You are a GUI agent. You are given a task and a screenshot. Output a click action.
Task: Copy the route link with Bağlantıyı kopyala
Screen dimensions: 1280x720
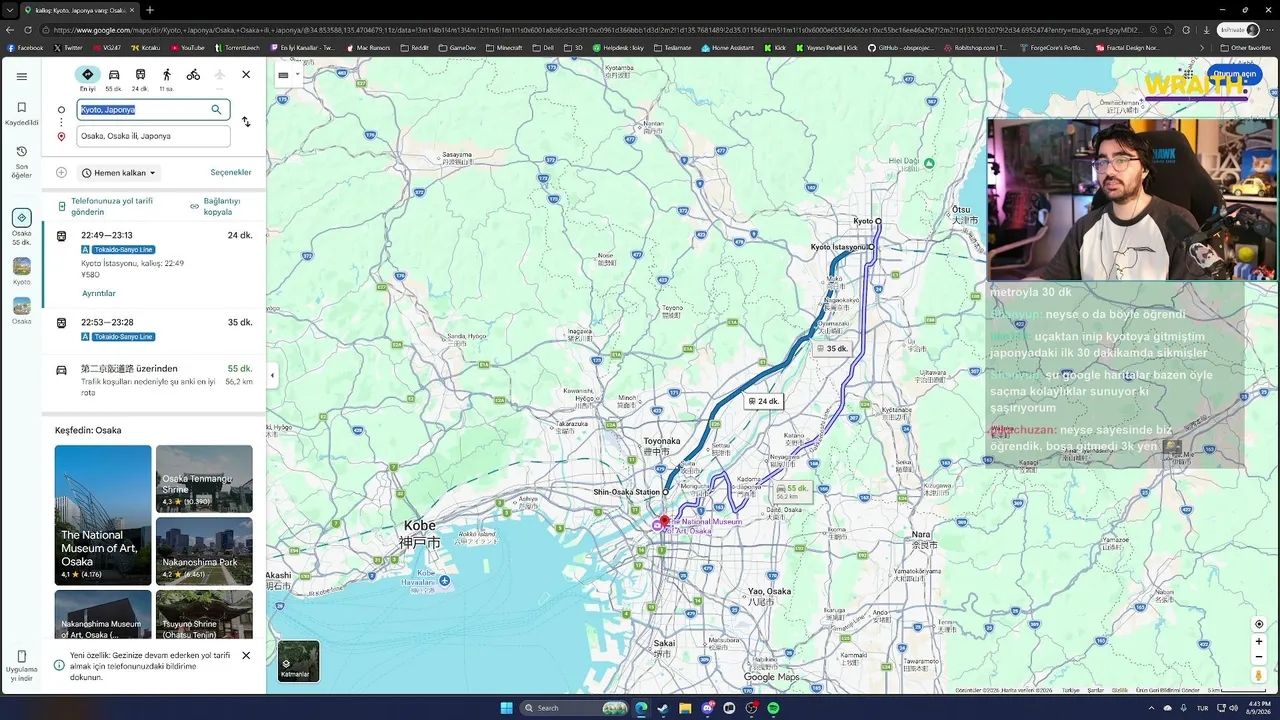pos(215,206)
